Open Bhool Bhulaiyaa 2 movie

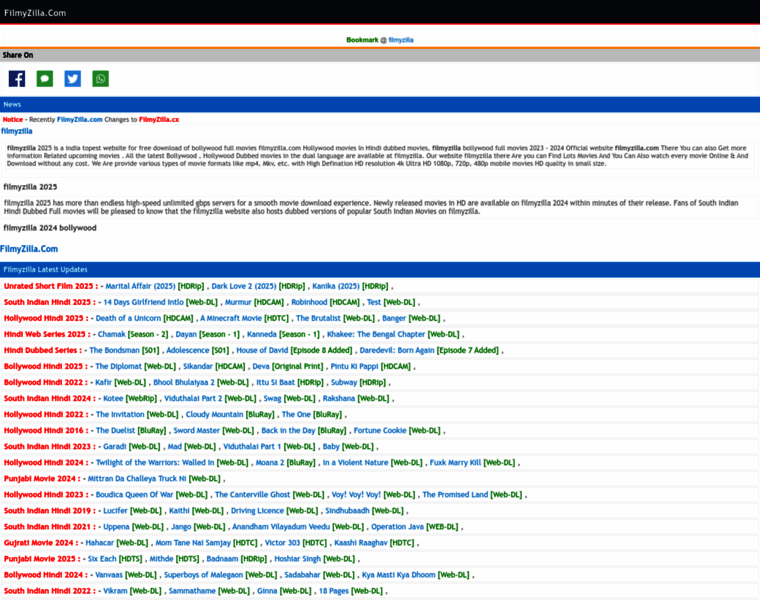tap(184, 382)
